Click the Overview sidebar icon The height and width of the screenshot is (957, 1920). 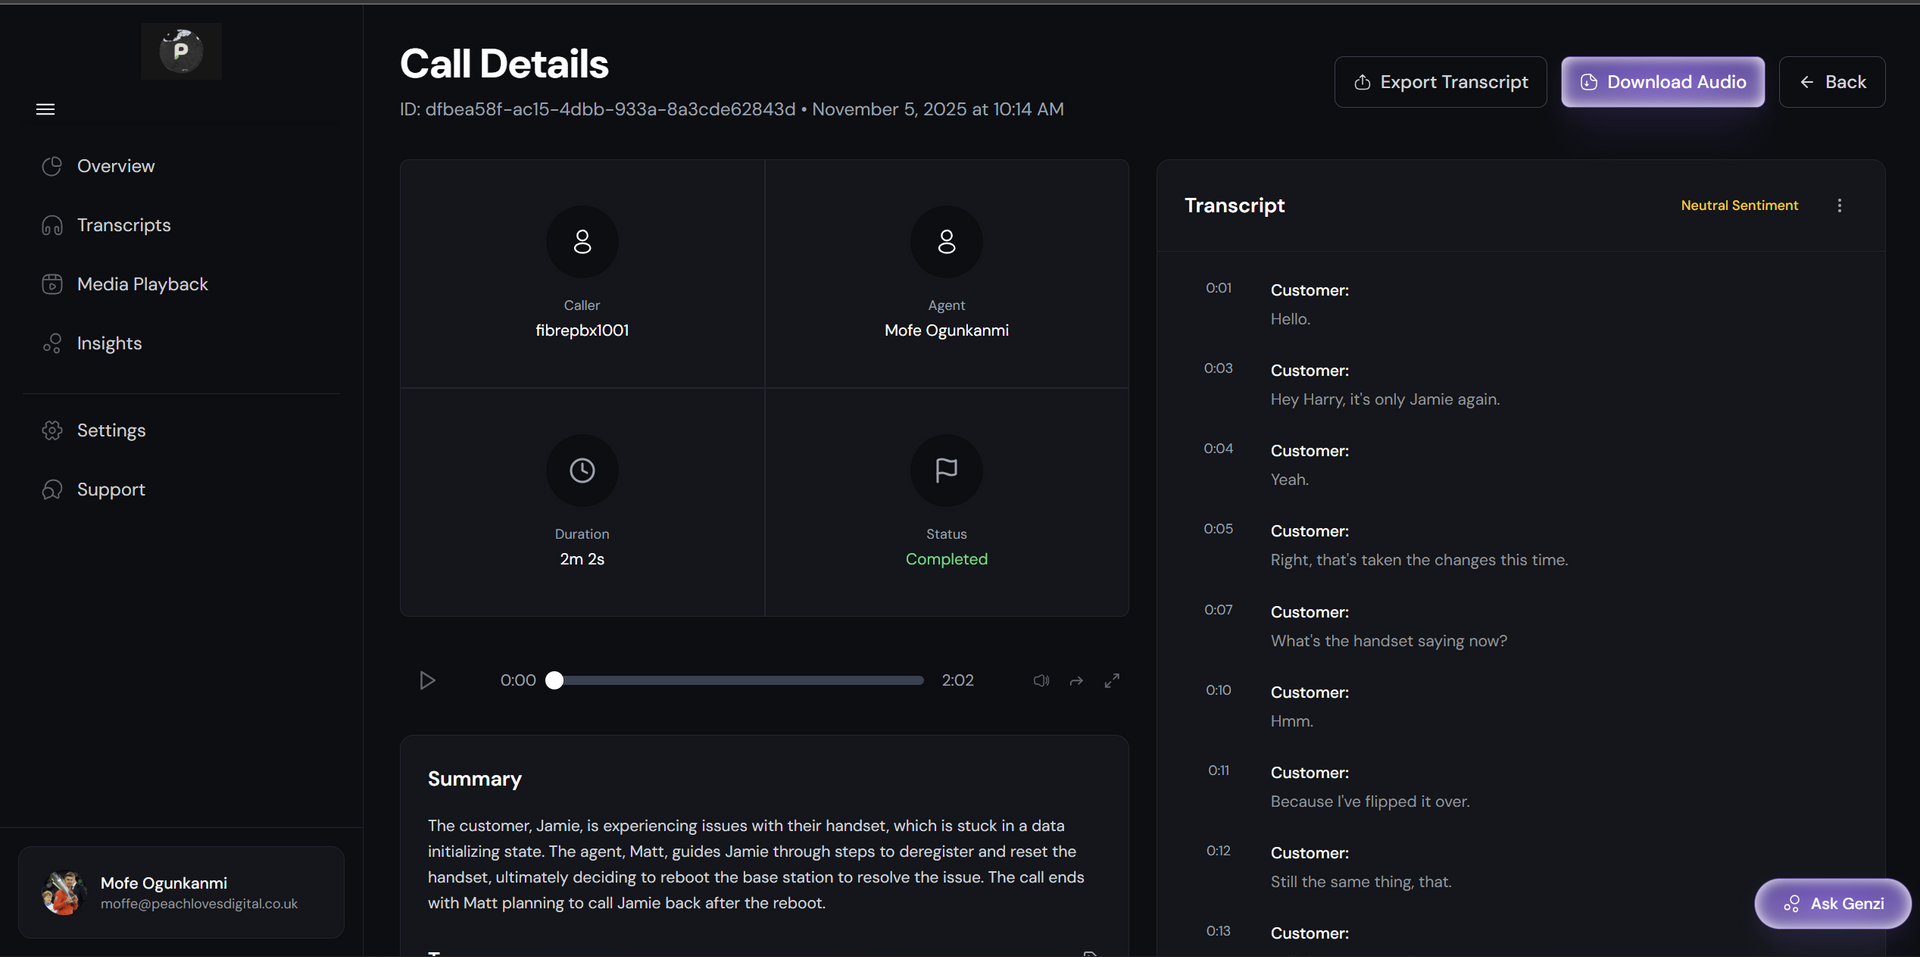point(52,166)
